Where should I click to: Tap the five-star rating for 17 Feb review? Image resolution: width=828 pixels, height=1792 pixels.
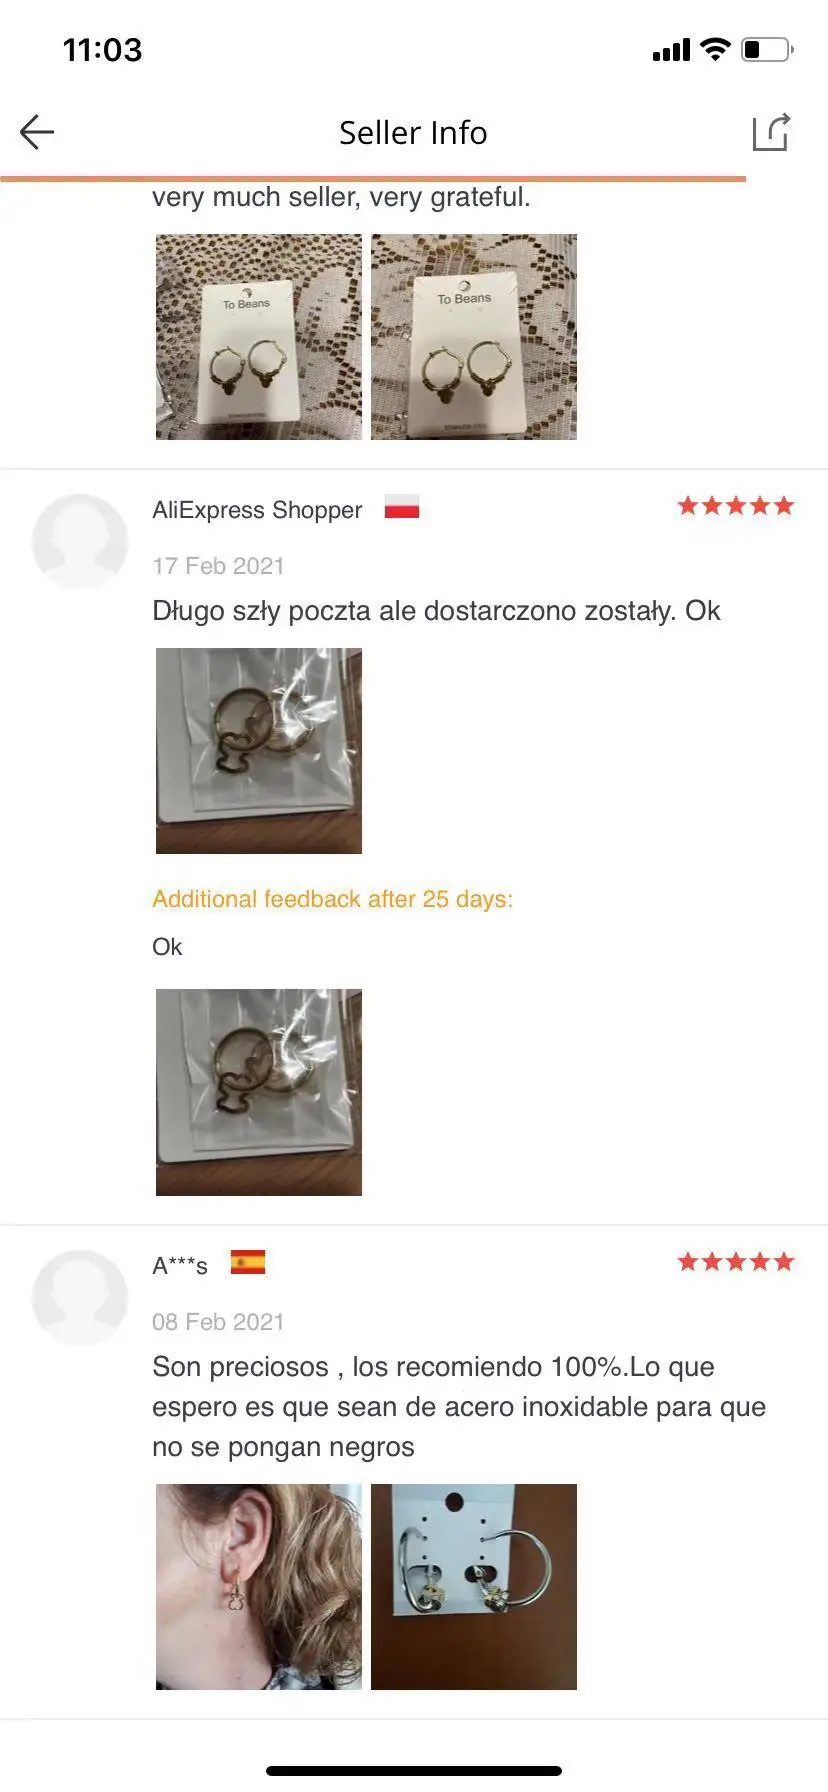pyautogui.click(x=736, y=506)
